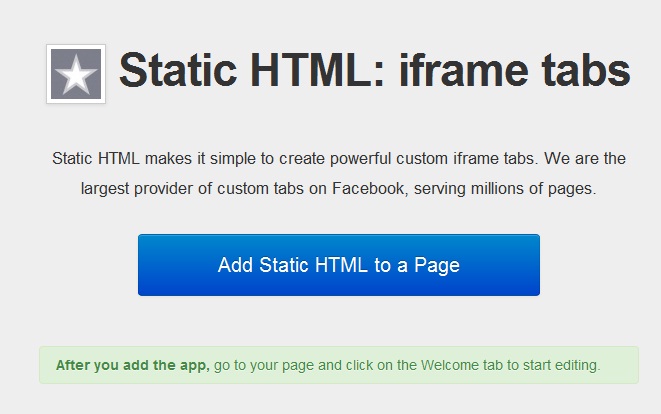
Task: Click the green notice banner
Action: (x=339, y=365)
